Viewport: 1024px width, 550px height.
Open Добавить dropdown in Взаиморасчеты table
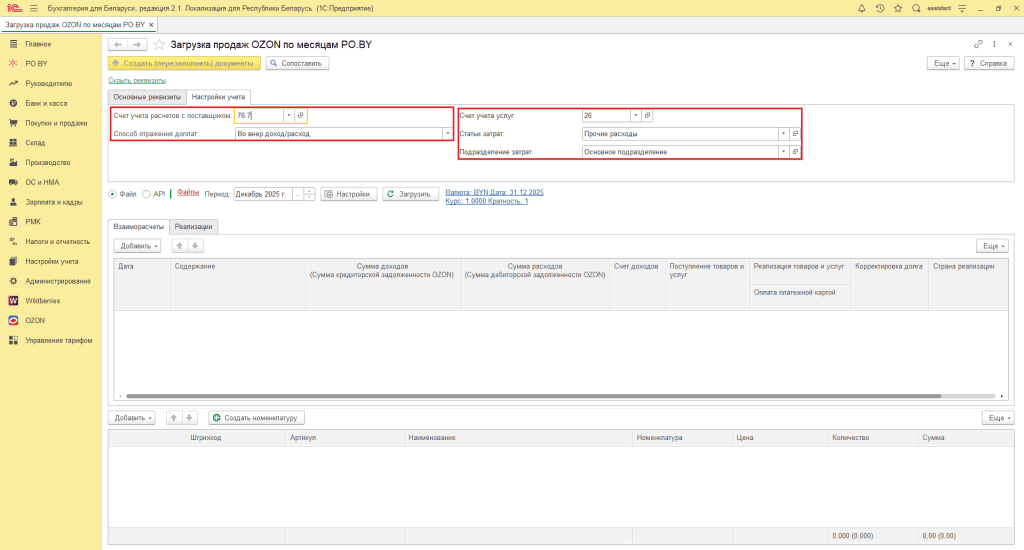tap(137, 246)
